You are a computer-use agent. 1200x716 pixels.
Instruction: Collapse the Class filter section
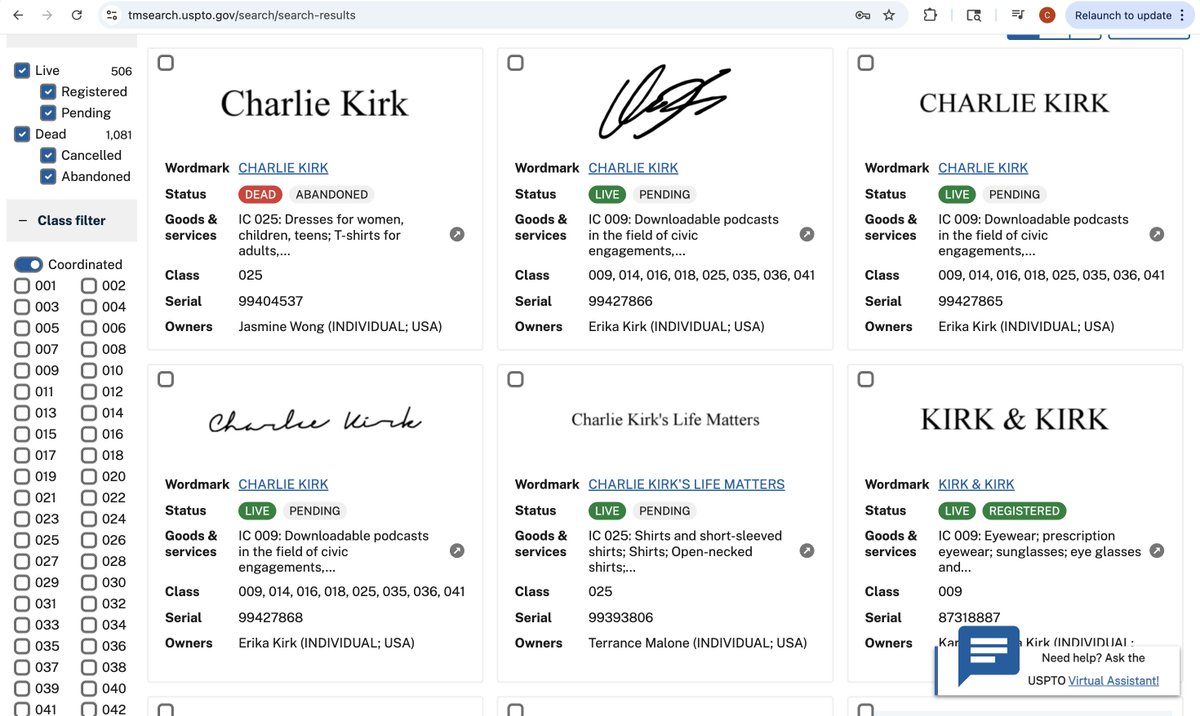pos(71,220)
